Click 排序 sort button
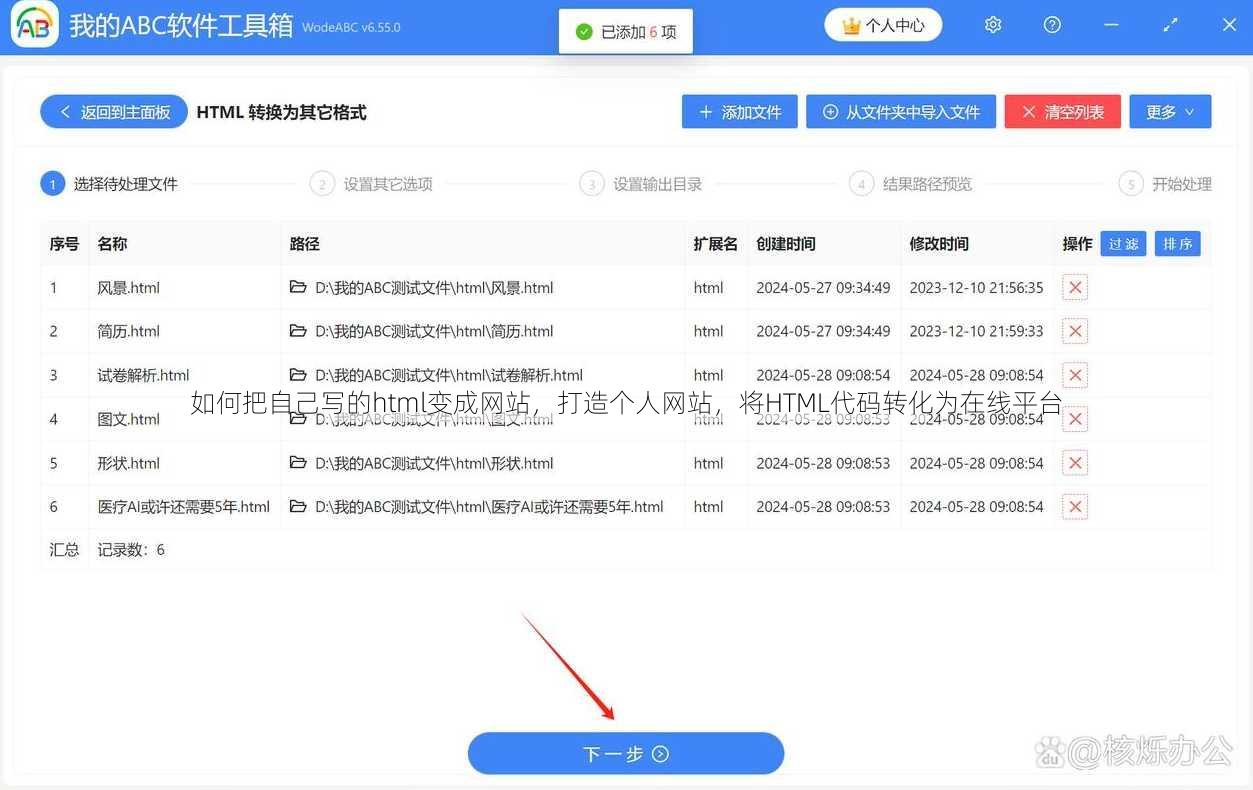The image size is (1253, 790). point(1177,244)
